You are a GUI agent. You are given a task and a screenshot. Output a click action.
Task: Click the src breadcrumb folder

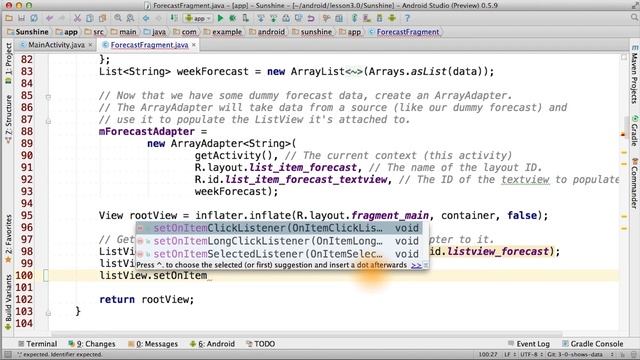click(94, 32)
